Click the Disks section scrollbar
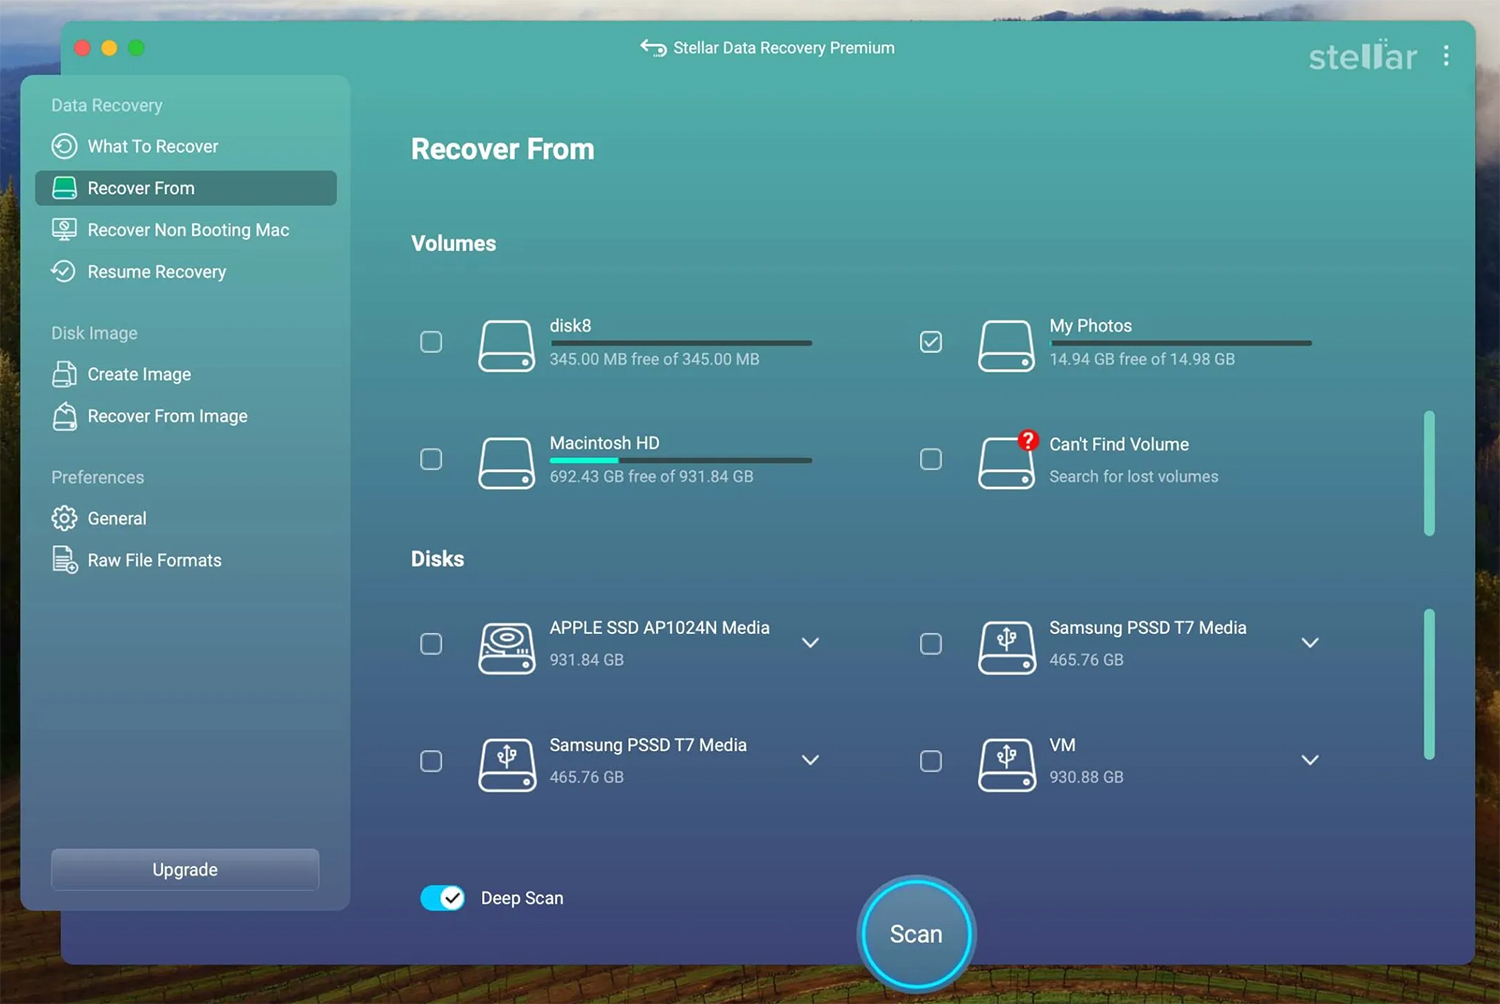 click(x=1429, y=684)
